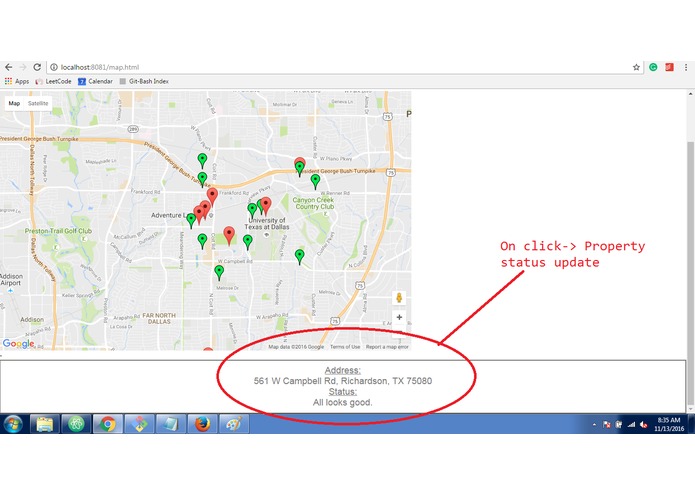Open the Git-Bash Index bookmark
Screen dimensions: 695x494
pyautogui.click(x=144, y=82)
